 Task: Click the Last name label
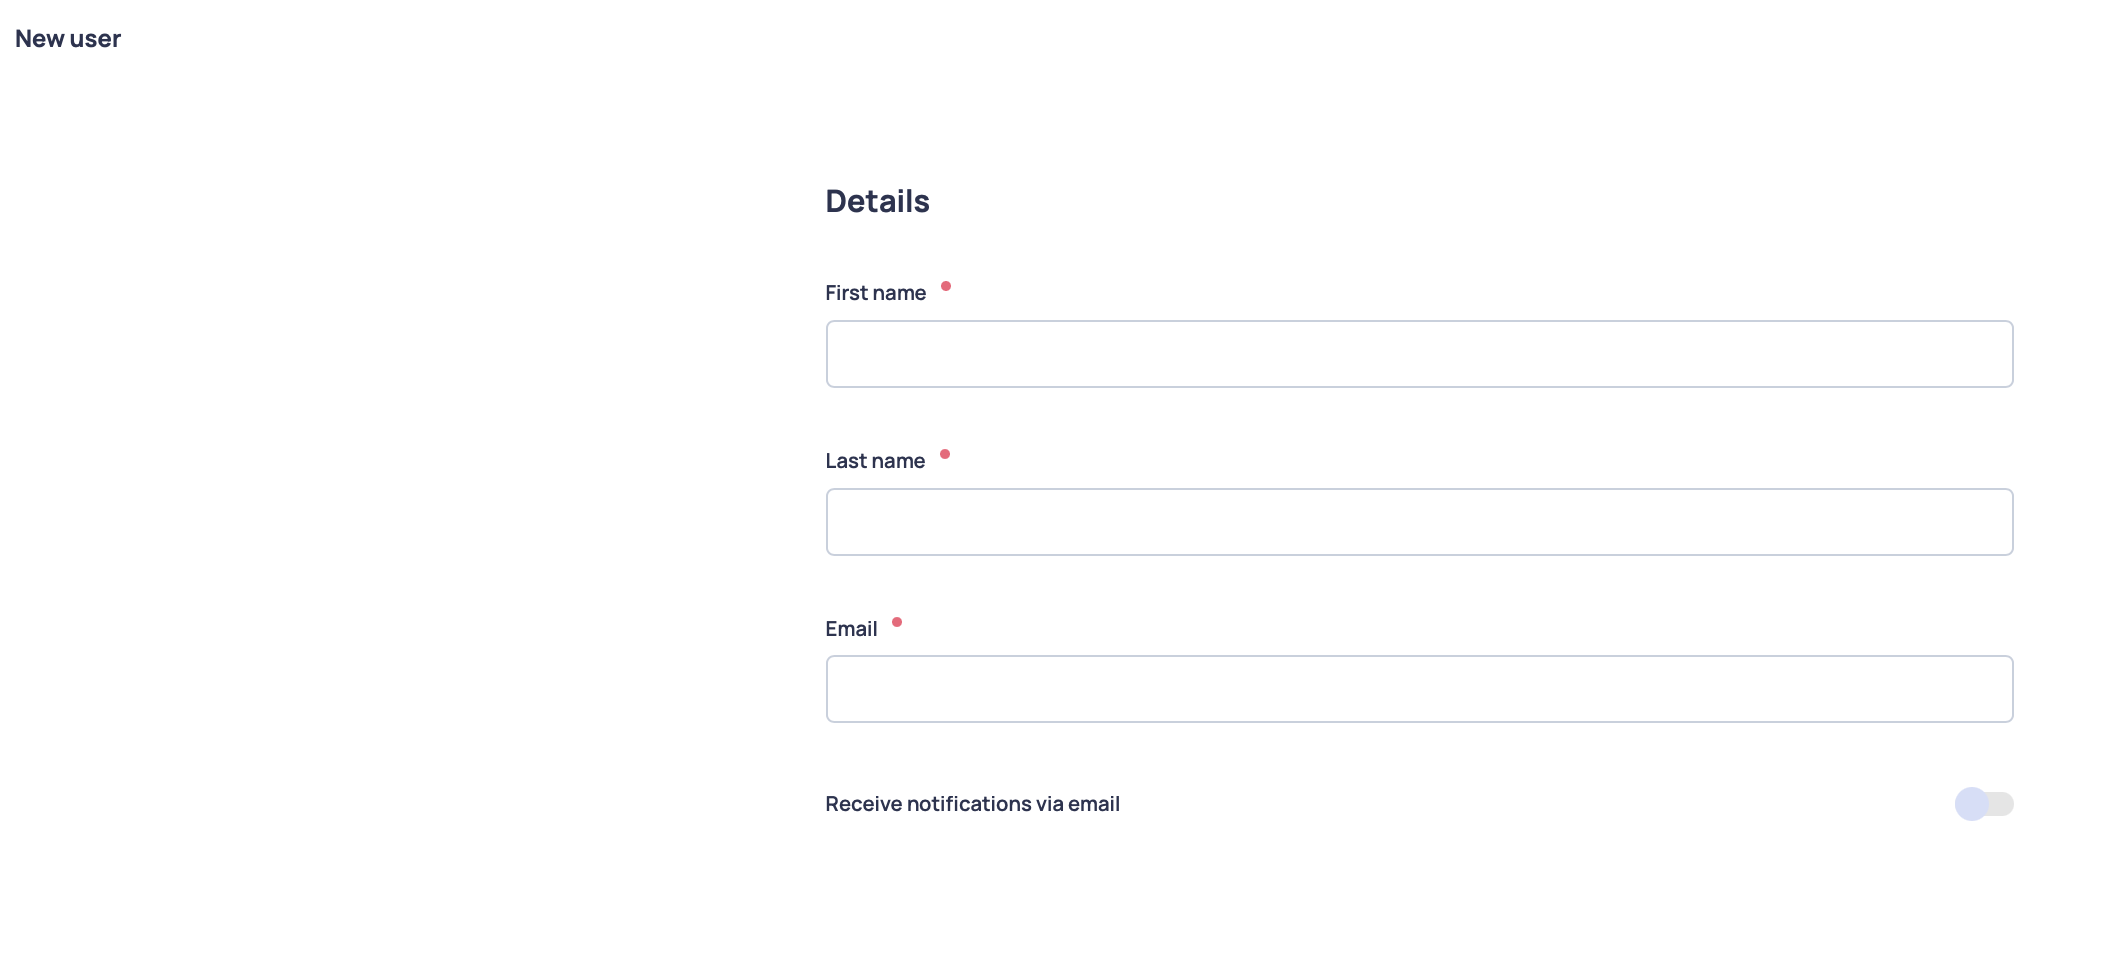point(875,461)
